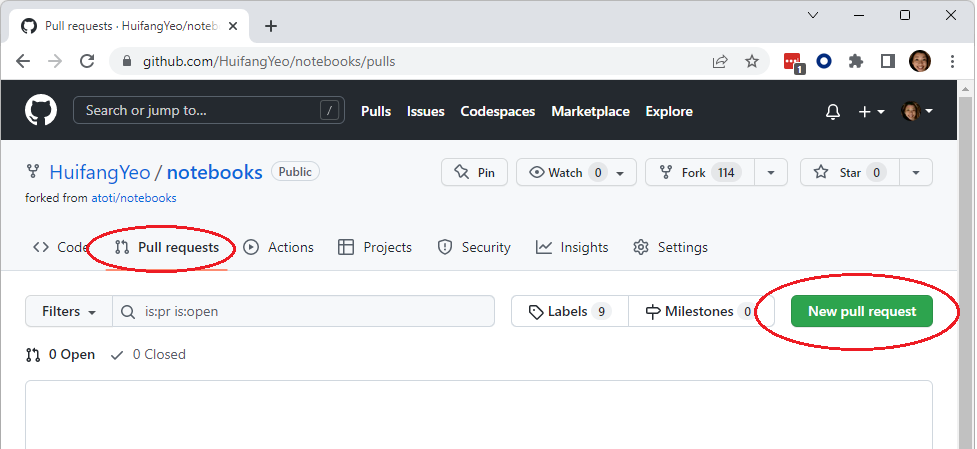This screenshot has height=449, width=977.
Task: Open Labels list
Action: click(x=570, y=311)
